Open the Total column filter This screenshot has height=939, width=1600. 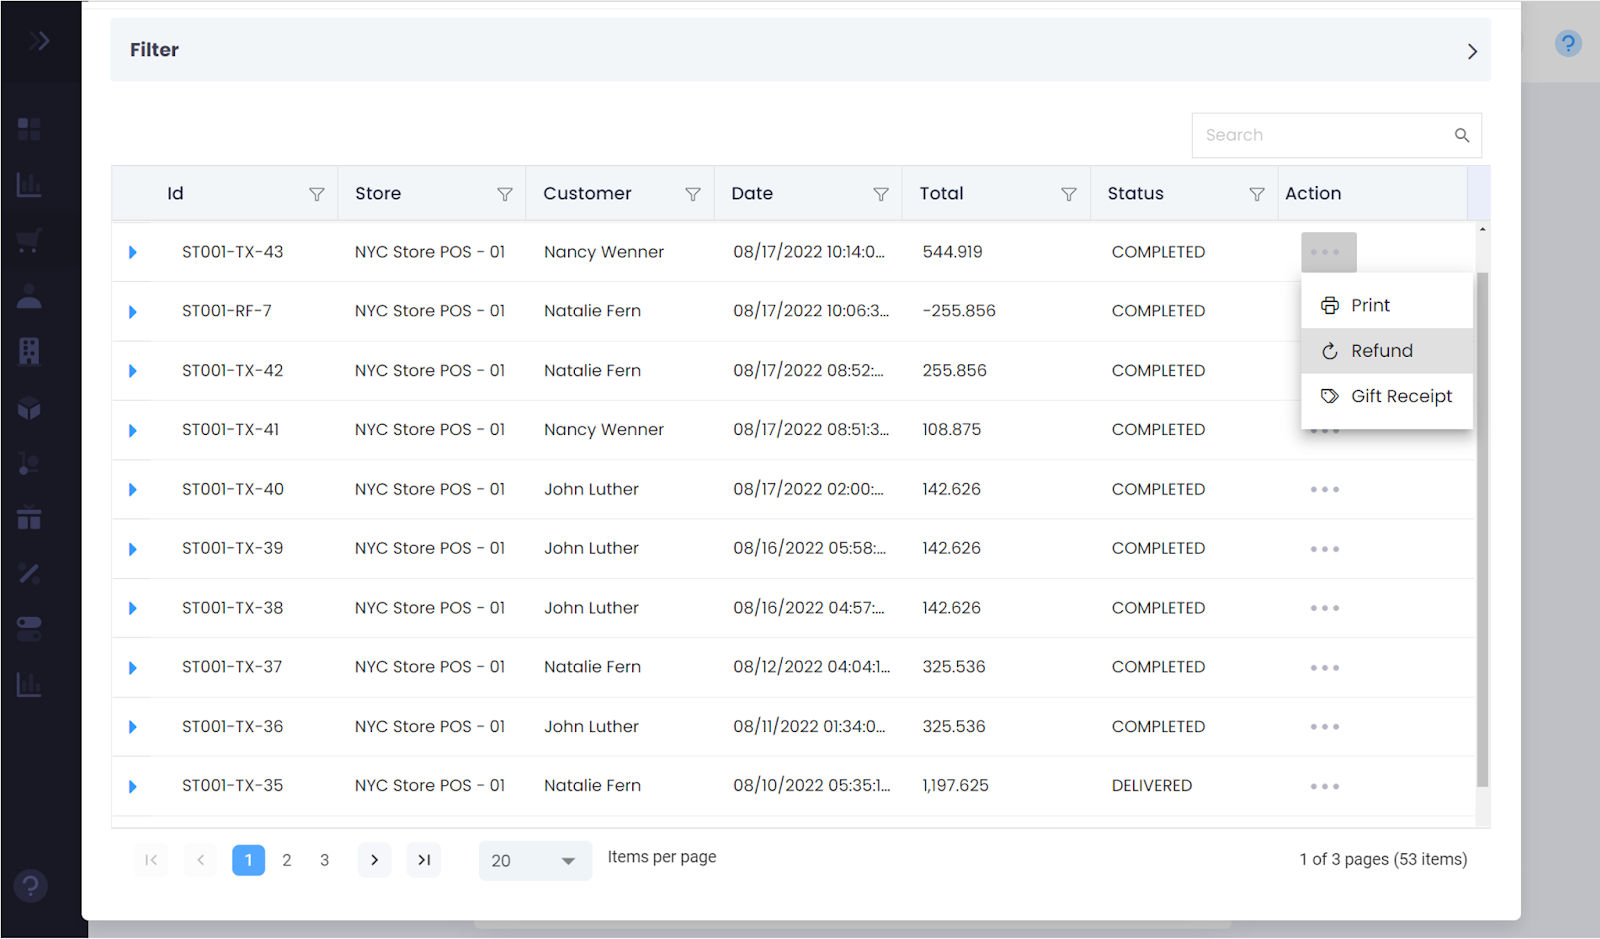tap(1068, 194)
